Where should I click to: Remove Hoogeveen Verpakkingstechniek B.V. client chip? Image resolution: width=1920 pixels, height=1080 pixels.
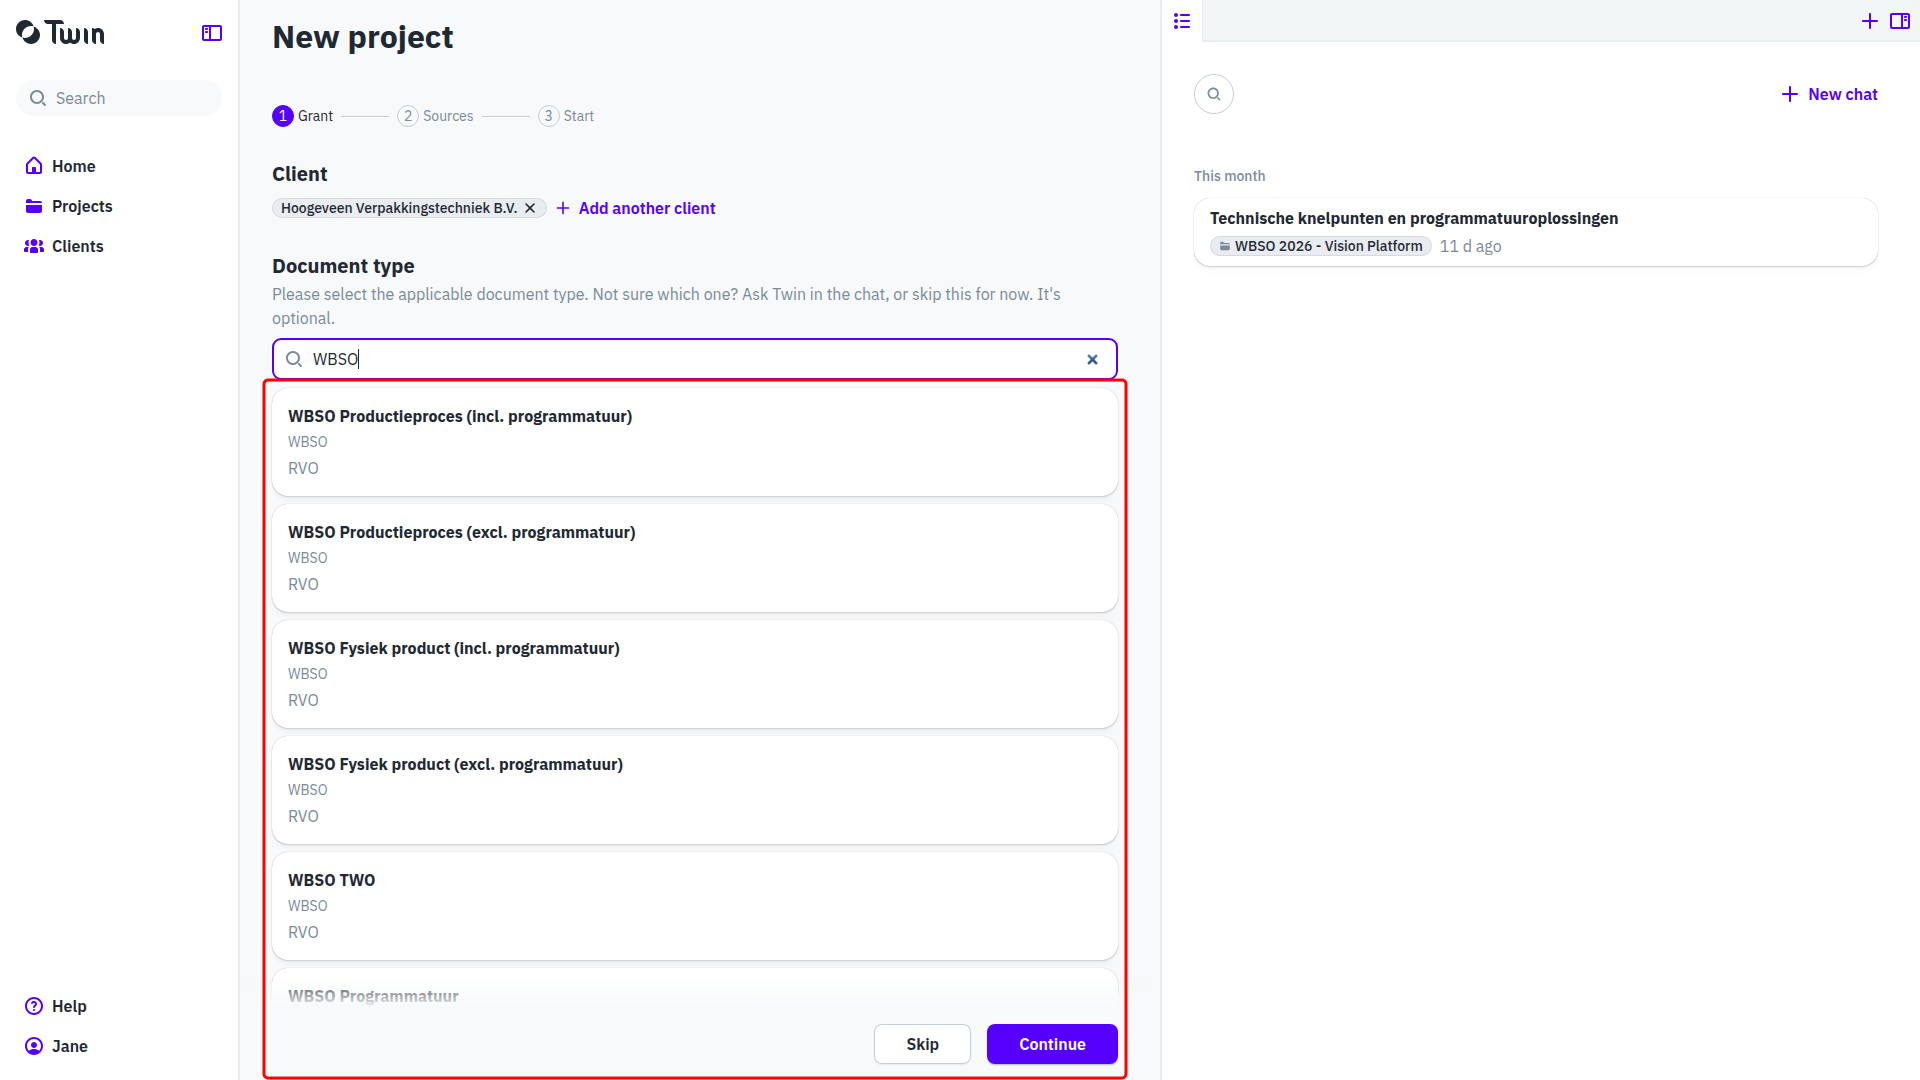tap(530, 208)
